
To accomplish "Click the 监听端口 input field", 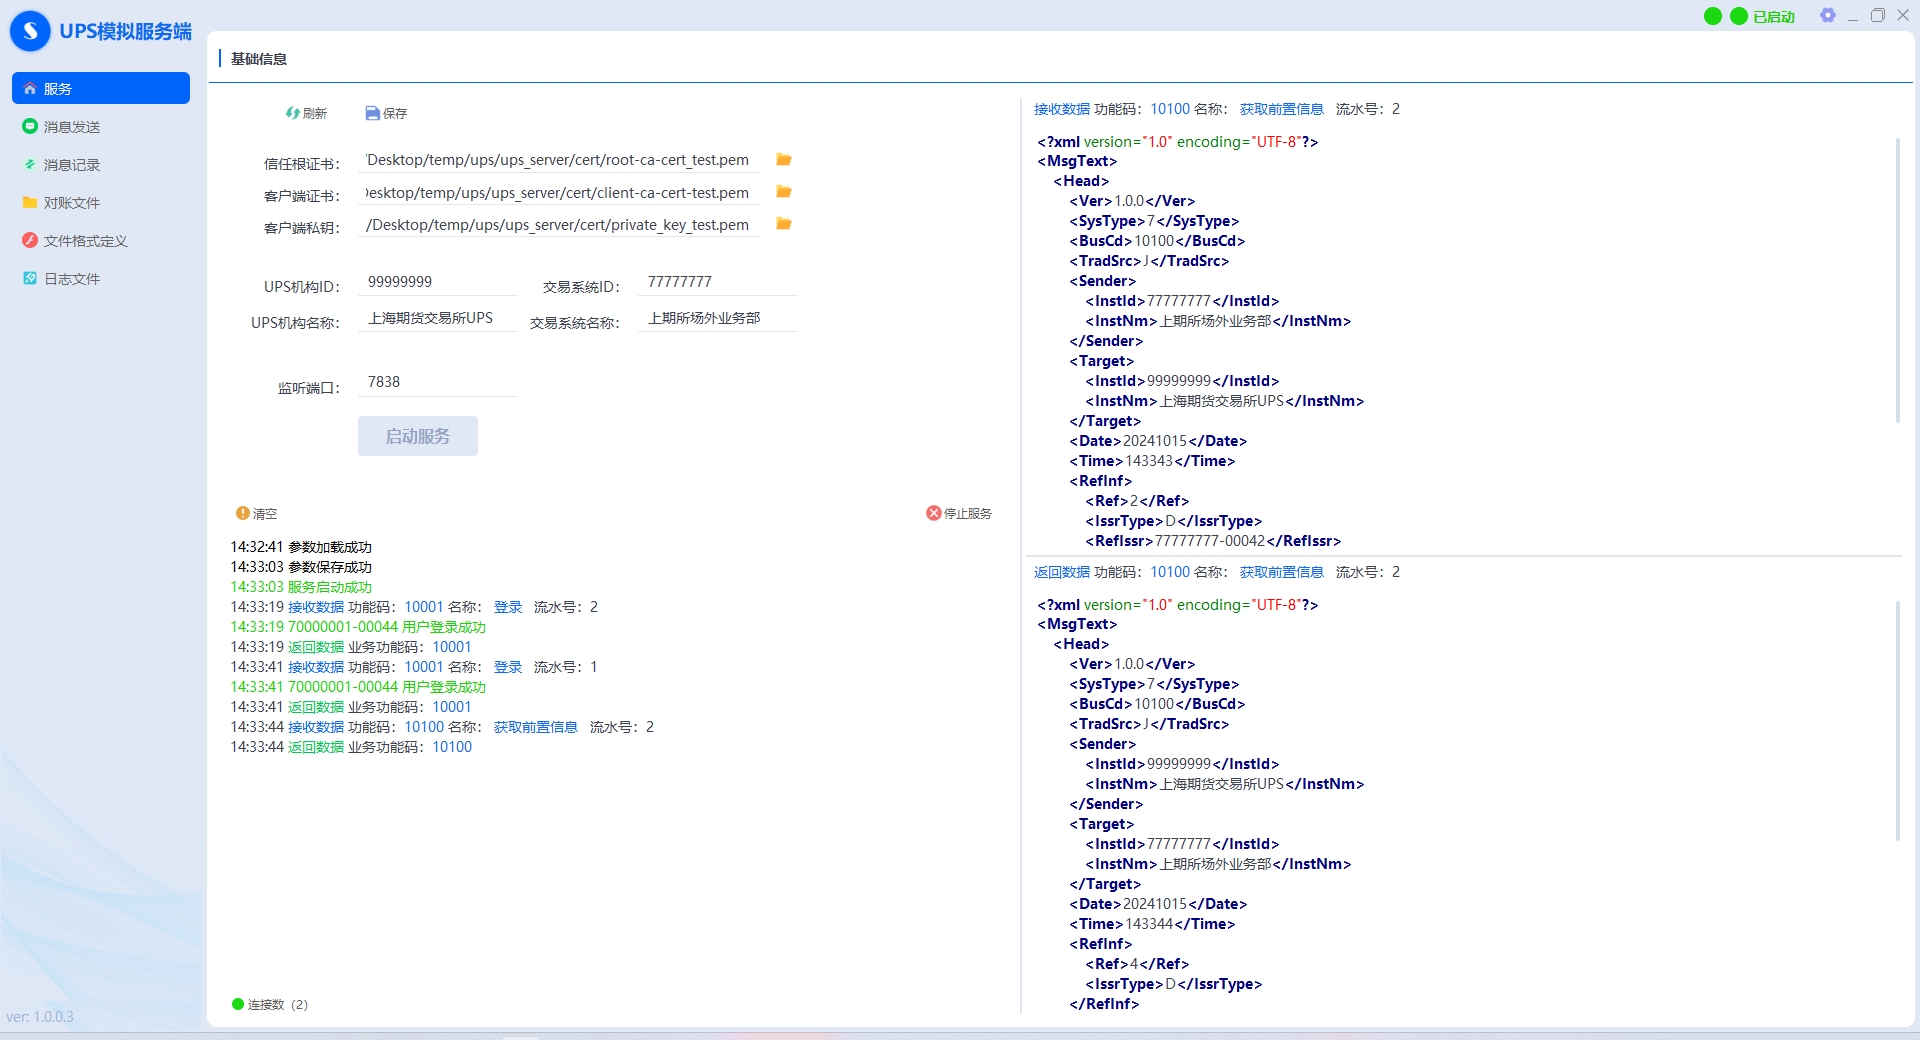I will click(438, 382).
